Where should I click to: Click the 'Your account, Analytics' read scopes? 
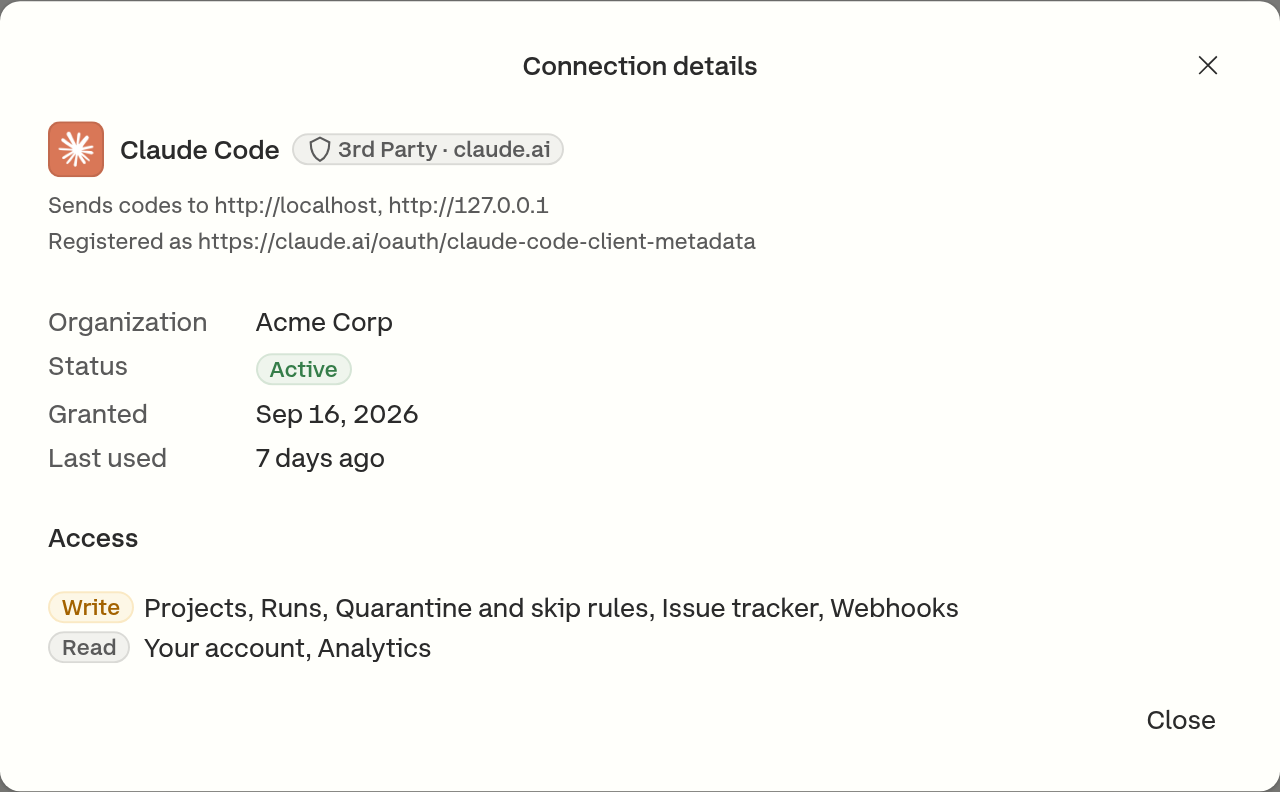coord(287,648)
